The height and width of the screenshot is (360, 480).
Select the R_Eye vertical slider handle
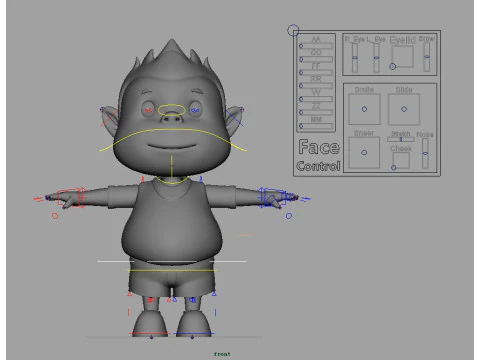[355, 58]
